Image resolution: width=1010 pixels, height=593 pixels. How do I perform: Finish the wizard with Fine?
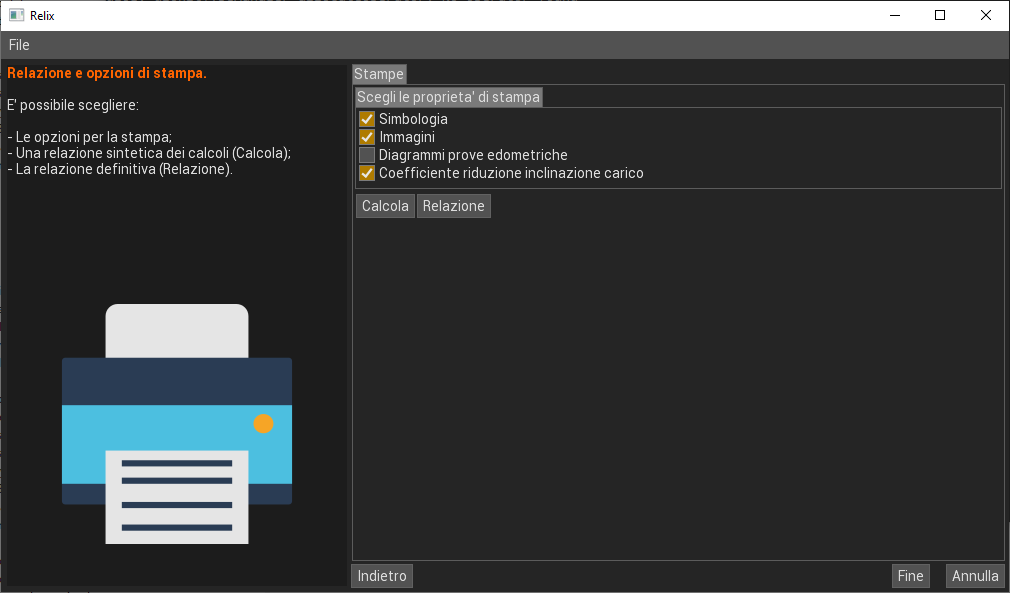click(910, 576)
